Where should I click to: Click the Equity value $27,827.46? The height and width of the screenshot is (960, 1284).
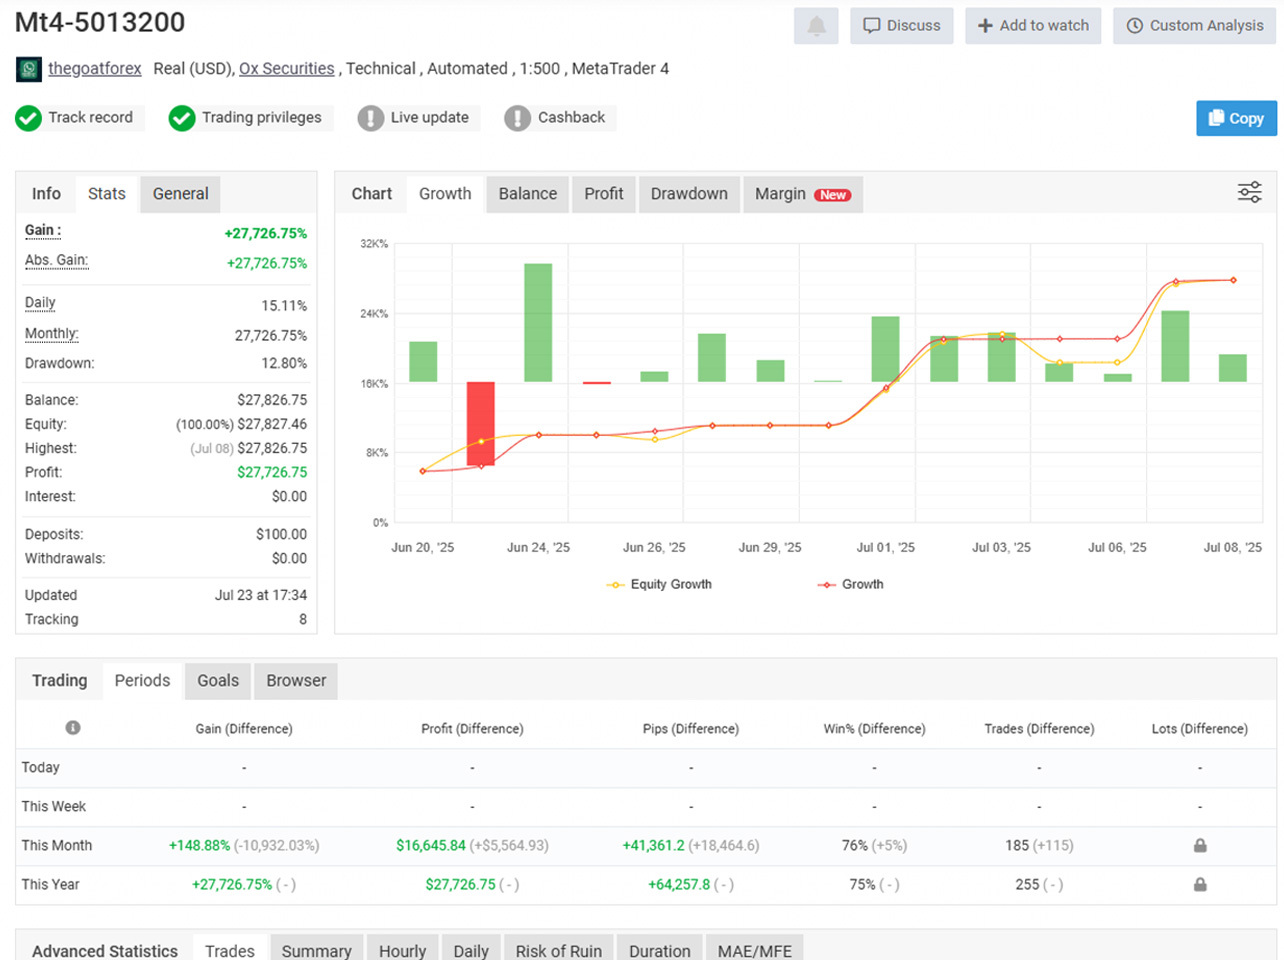(x=272, y=424)
